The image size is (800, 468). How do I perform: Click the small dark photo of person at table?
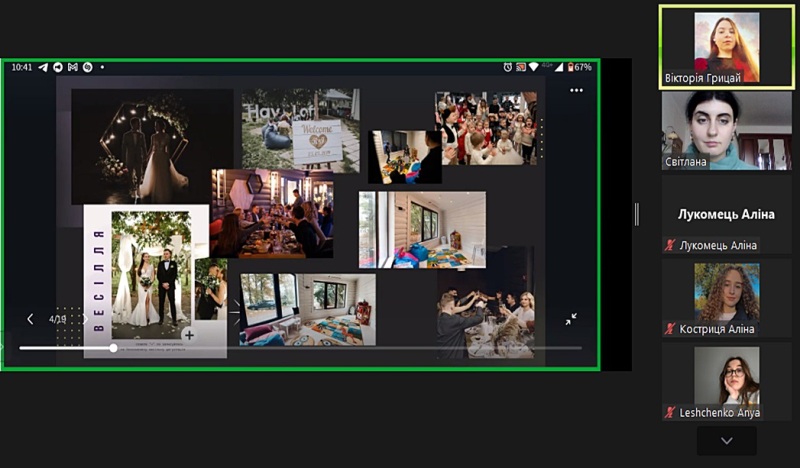click(405, 157)
